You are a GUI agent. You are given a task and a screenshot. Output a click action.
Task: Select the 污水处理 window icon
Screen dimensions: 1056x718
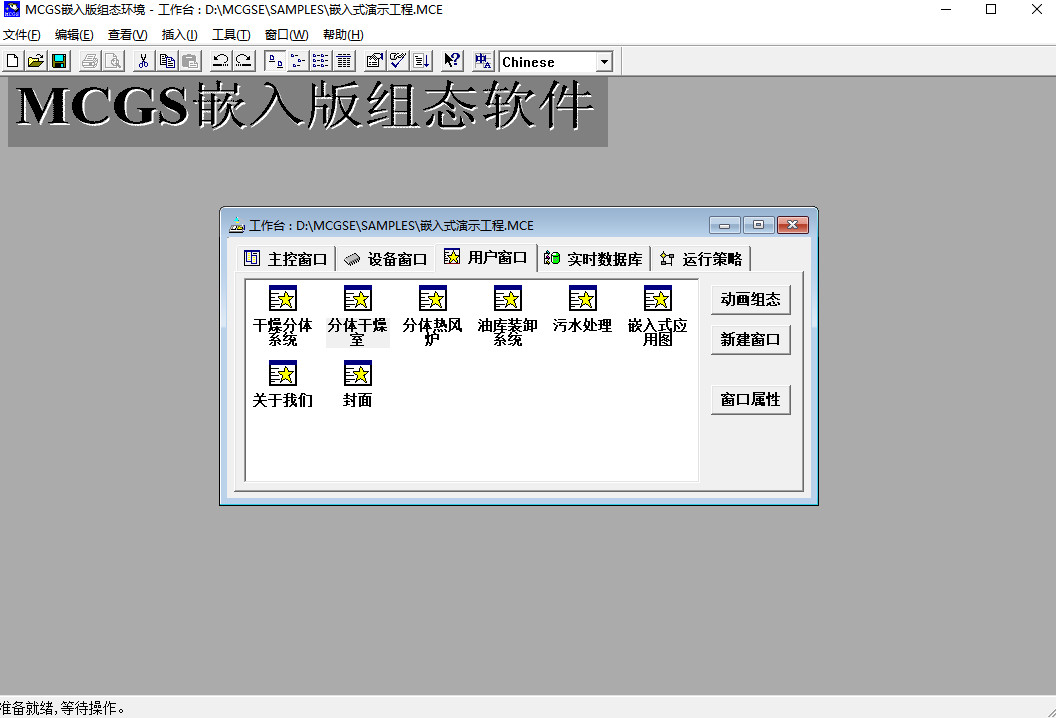(583, 310)
